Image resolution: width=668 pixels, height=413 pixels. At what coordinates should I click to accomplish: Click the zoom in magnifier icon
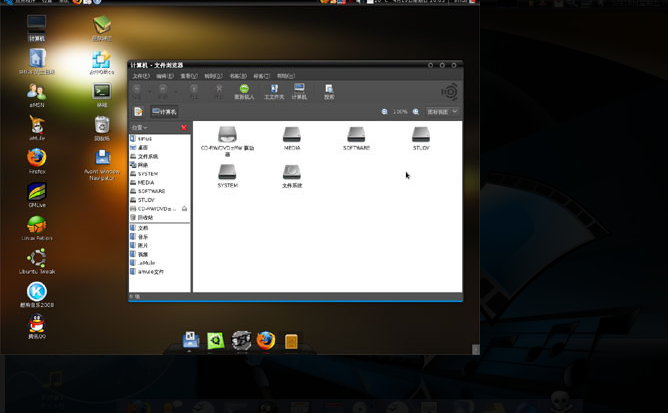(x=417, y=112)
